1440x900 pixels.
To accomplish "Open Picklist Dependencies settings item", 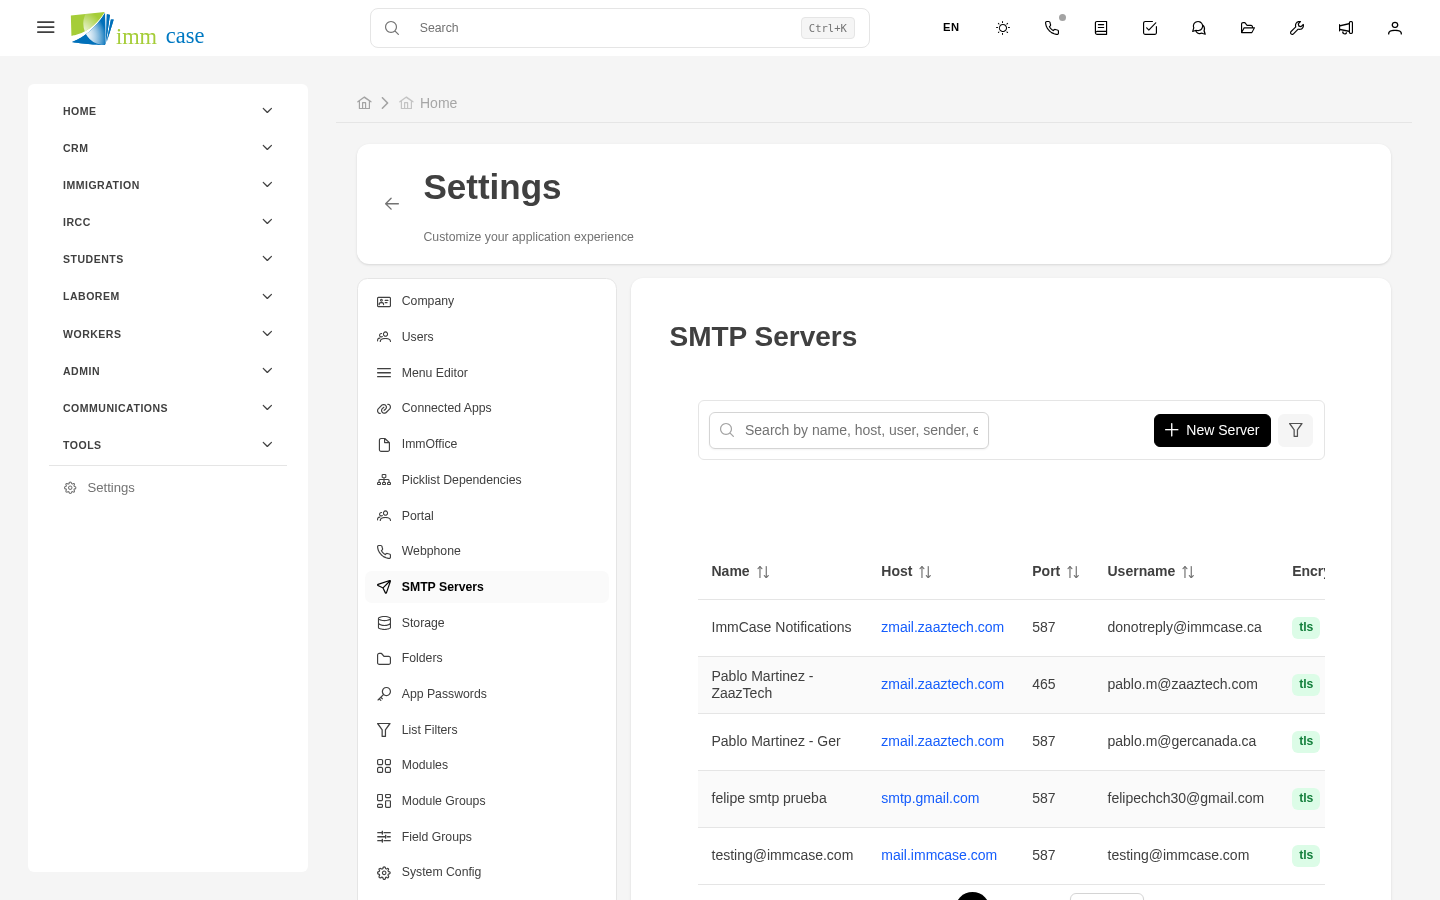I will (487, 480).
